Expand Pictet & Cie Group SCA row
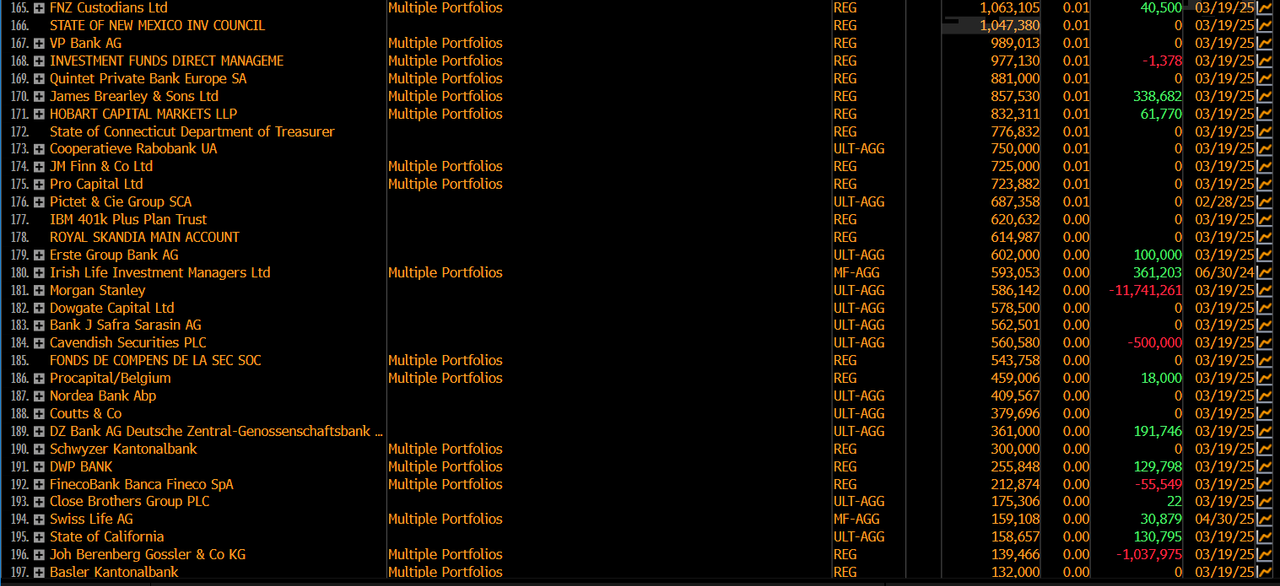The image size is (1280, 586). pos(39,202)
